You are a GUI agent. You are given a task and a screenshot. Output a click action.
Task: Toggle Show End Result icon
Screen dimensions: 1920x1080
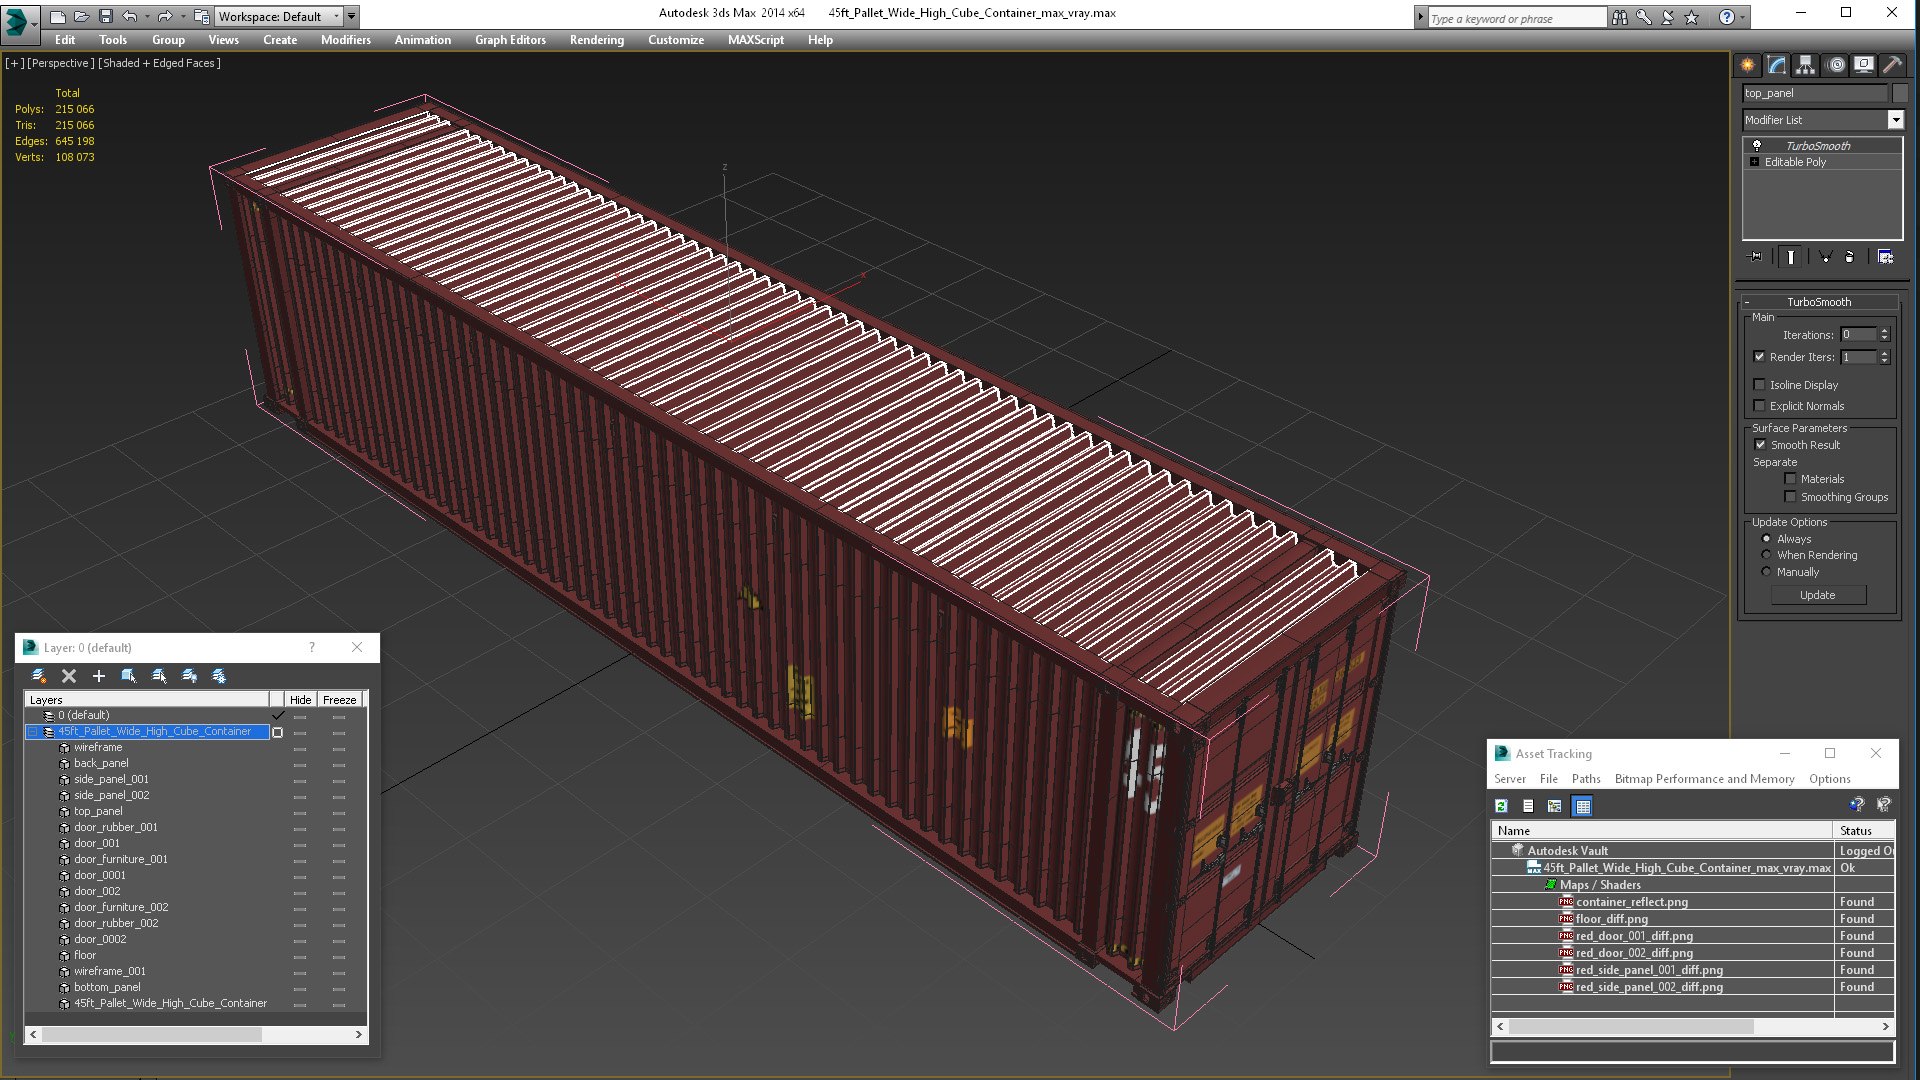click(1790, 257)
